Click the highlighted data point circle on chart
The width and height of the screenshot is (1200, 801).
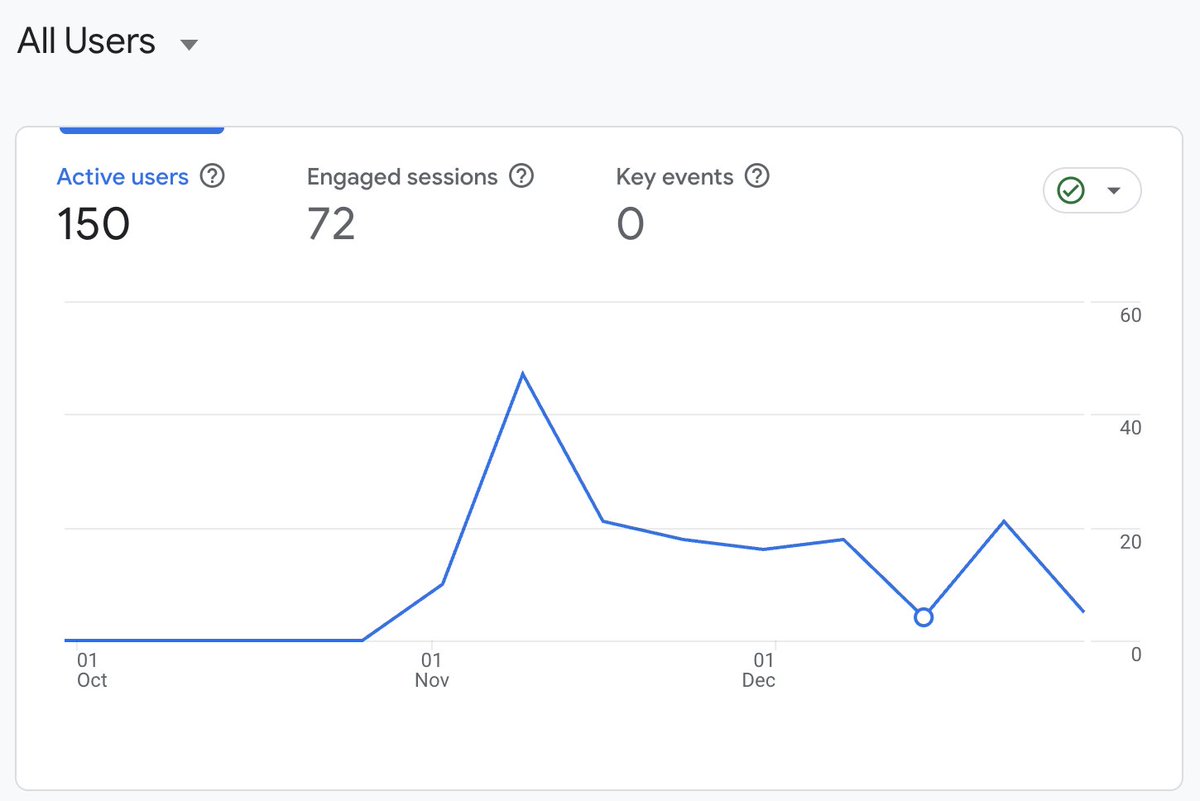click(923, 617)
